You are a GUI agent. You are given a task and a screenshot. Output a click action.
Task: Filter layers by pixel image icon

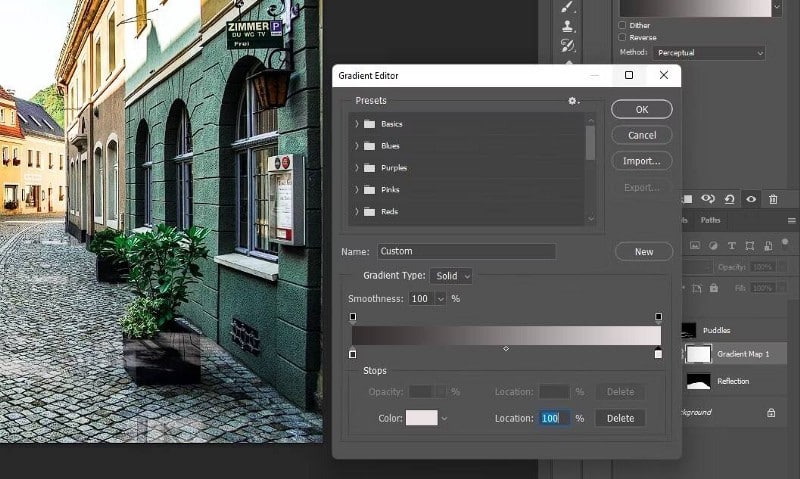click(695, 246)
